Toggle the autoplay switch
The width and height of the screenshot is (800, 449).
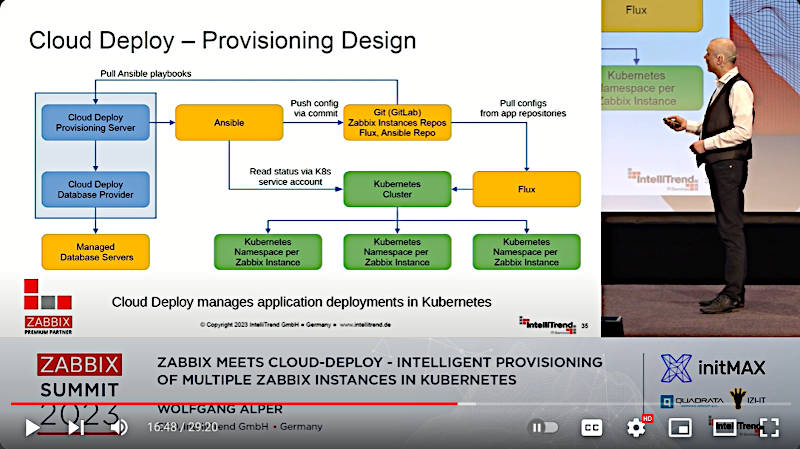tap(544, 427)
